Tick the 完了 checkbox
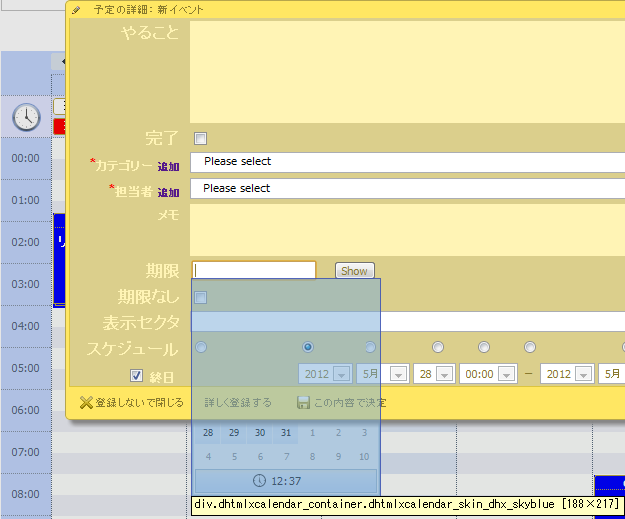 (200, 138)
